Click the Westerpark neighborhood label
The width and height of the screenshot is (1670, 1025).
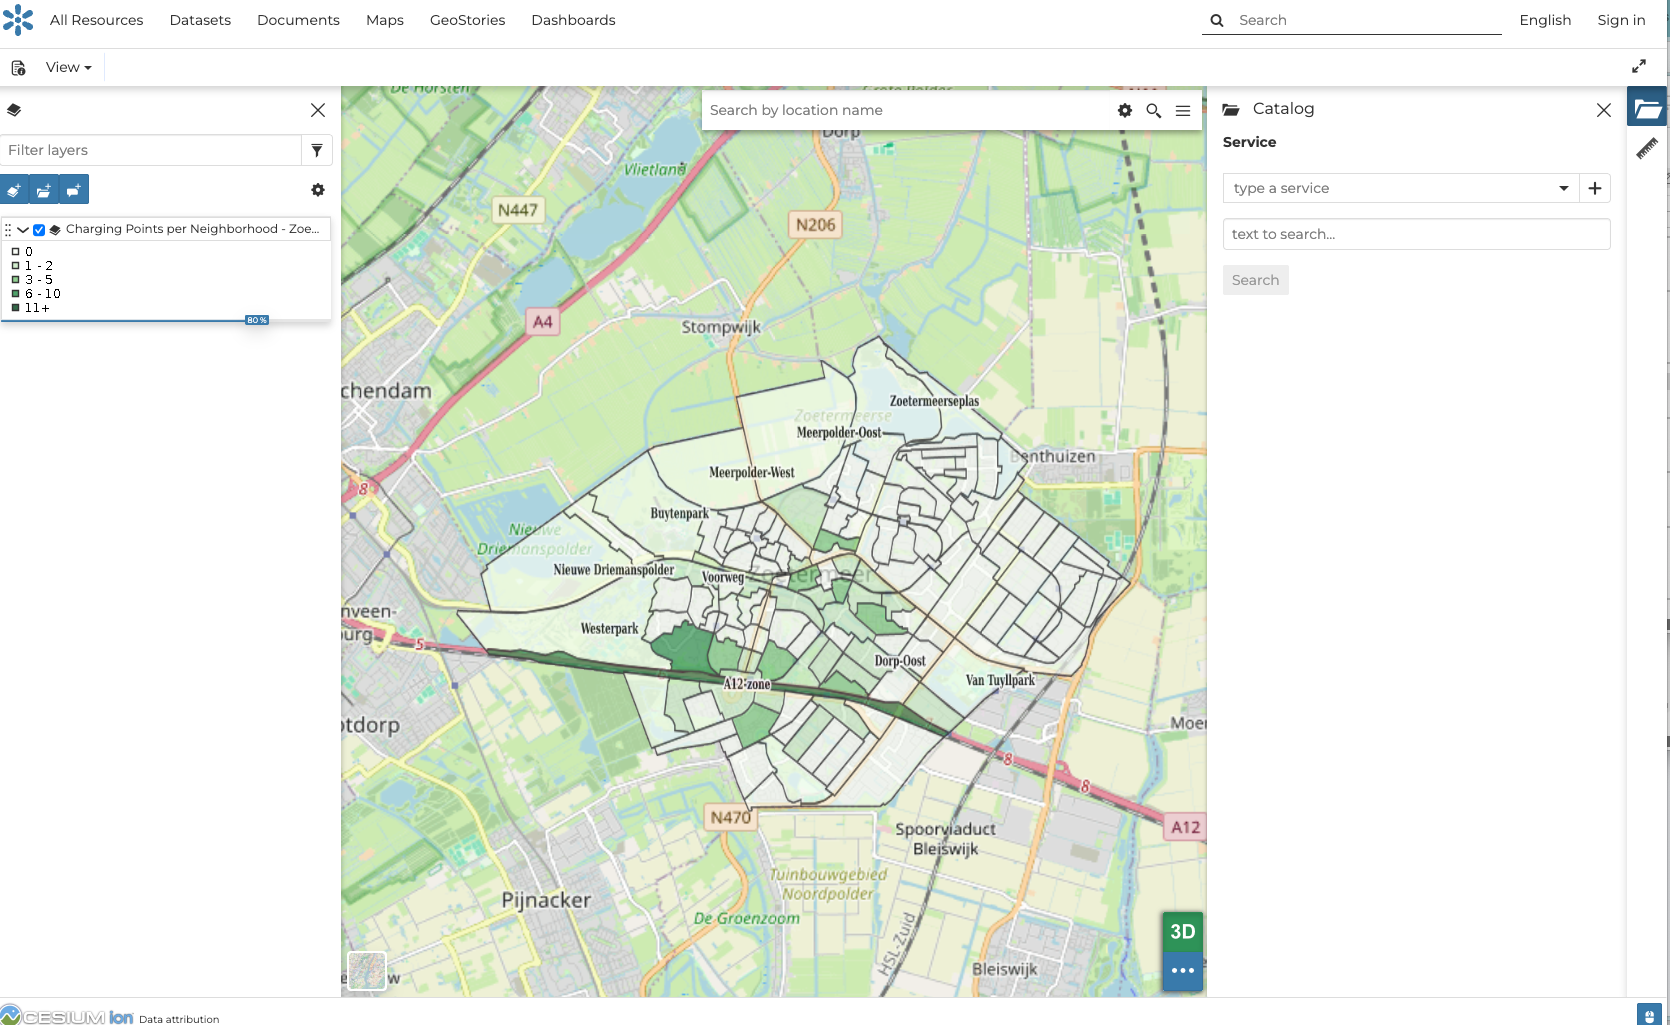tap(609, 629)
